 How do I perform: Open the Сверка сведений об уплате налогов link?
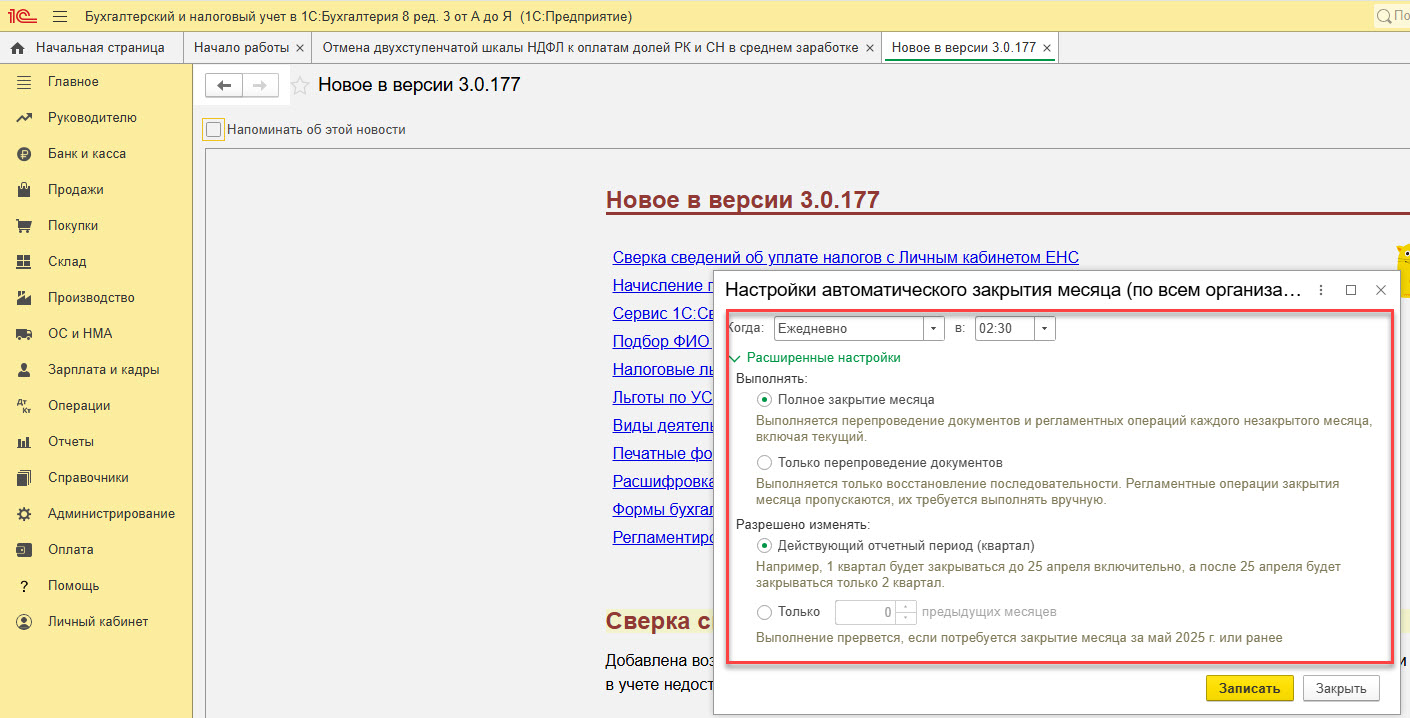846,257
